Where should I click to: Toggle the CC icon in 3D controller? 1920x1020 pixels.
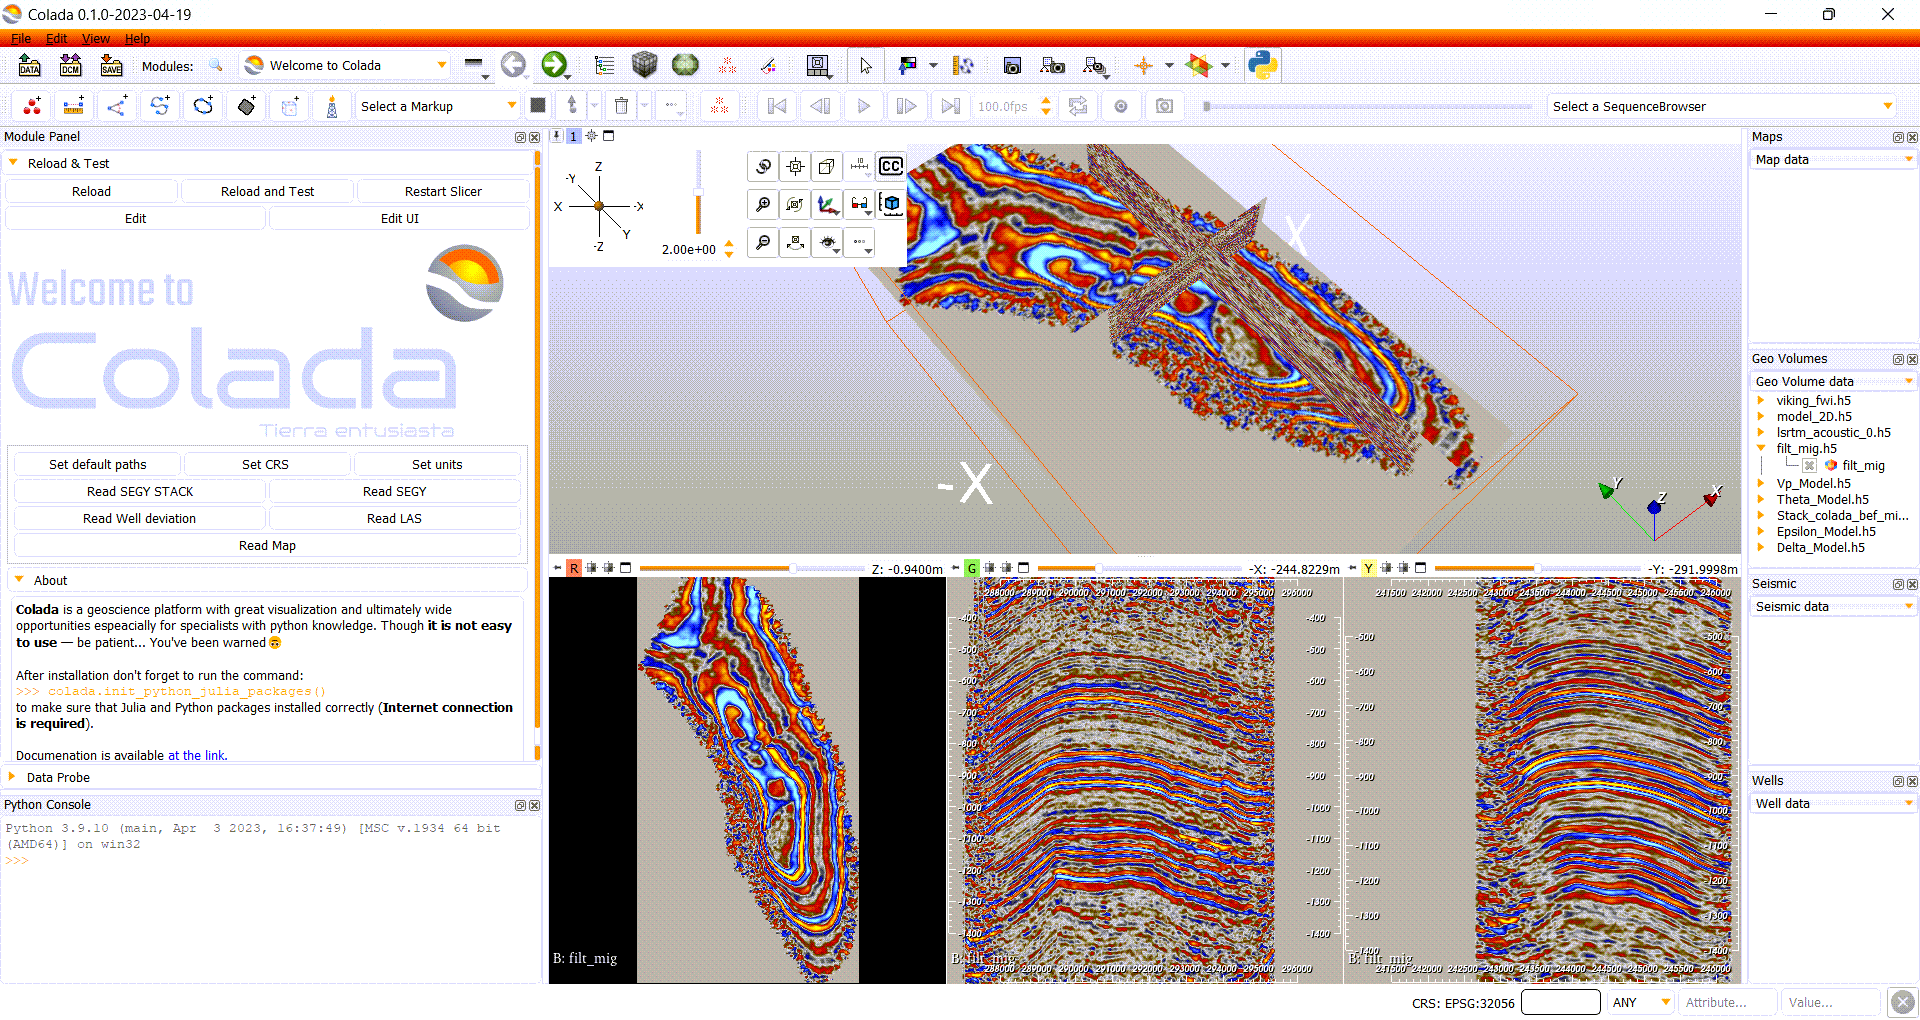[890, 167]
